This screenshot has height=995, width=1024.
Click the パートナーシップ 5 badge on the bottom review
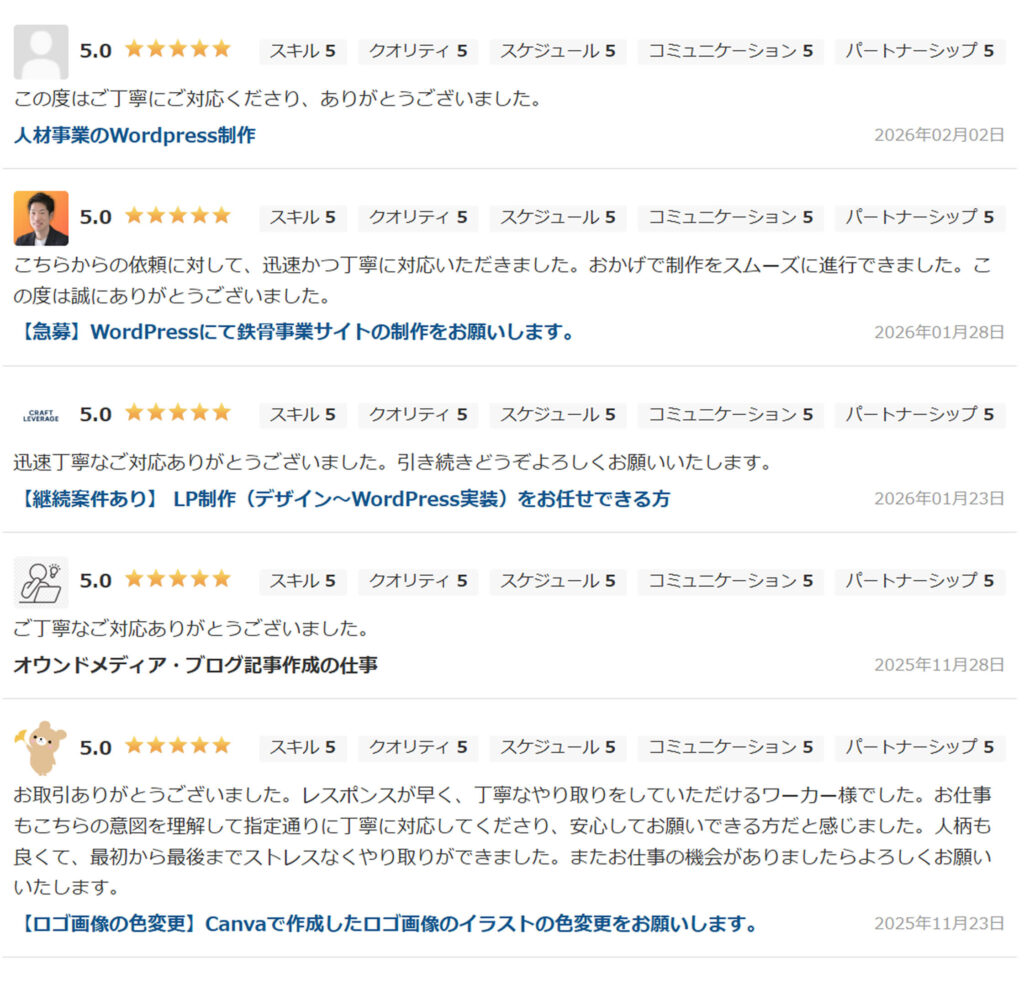[x=920, y=747]
